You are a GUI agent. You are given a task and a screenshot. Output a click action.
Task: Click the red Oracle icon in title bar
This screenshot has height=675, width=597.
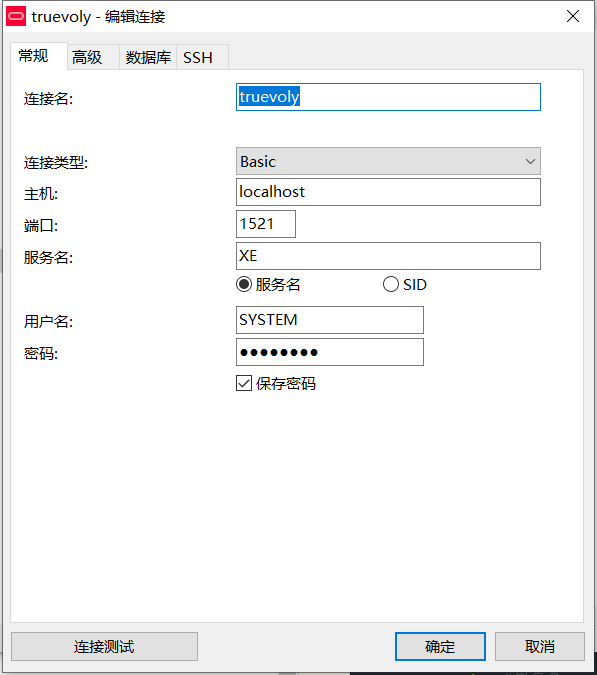click(16, 16)
